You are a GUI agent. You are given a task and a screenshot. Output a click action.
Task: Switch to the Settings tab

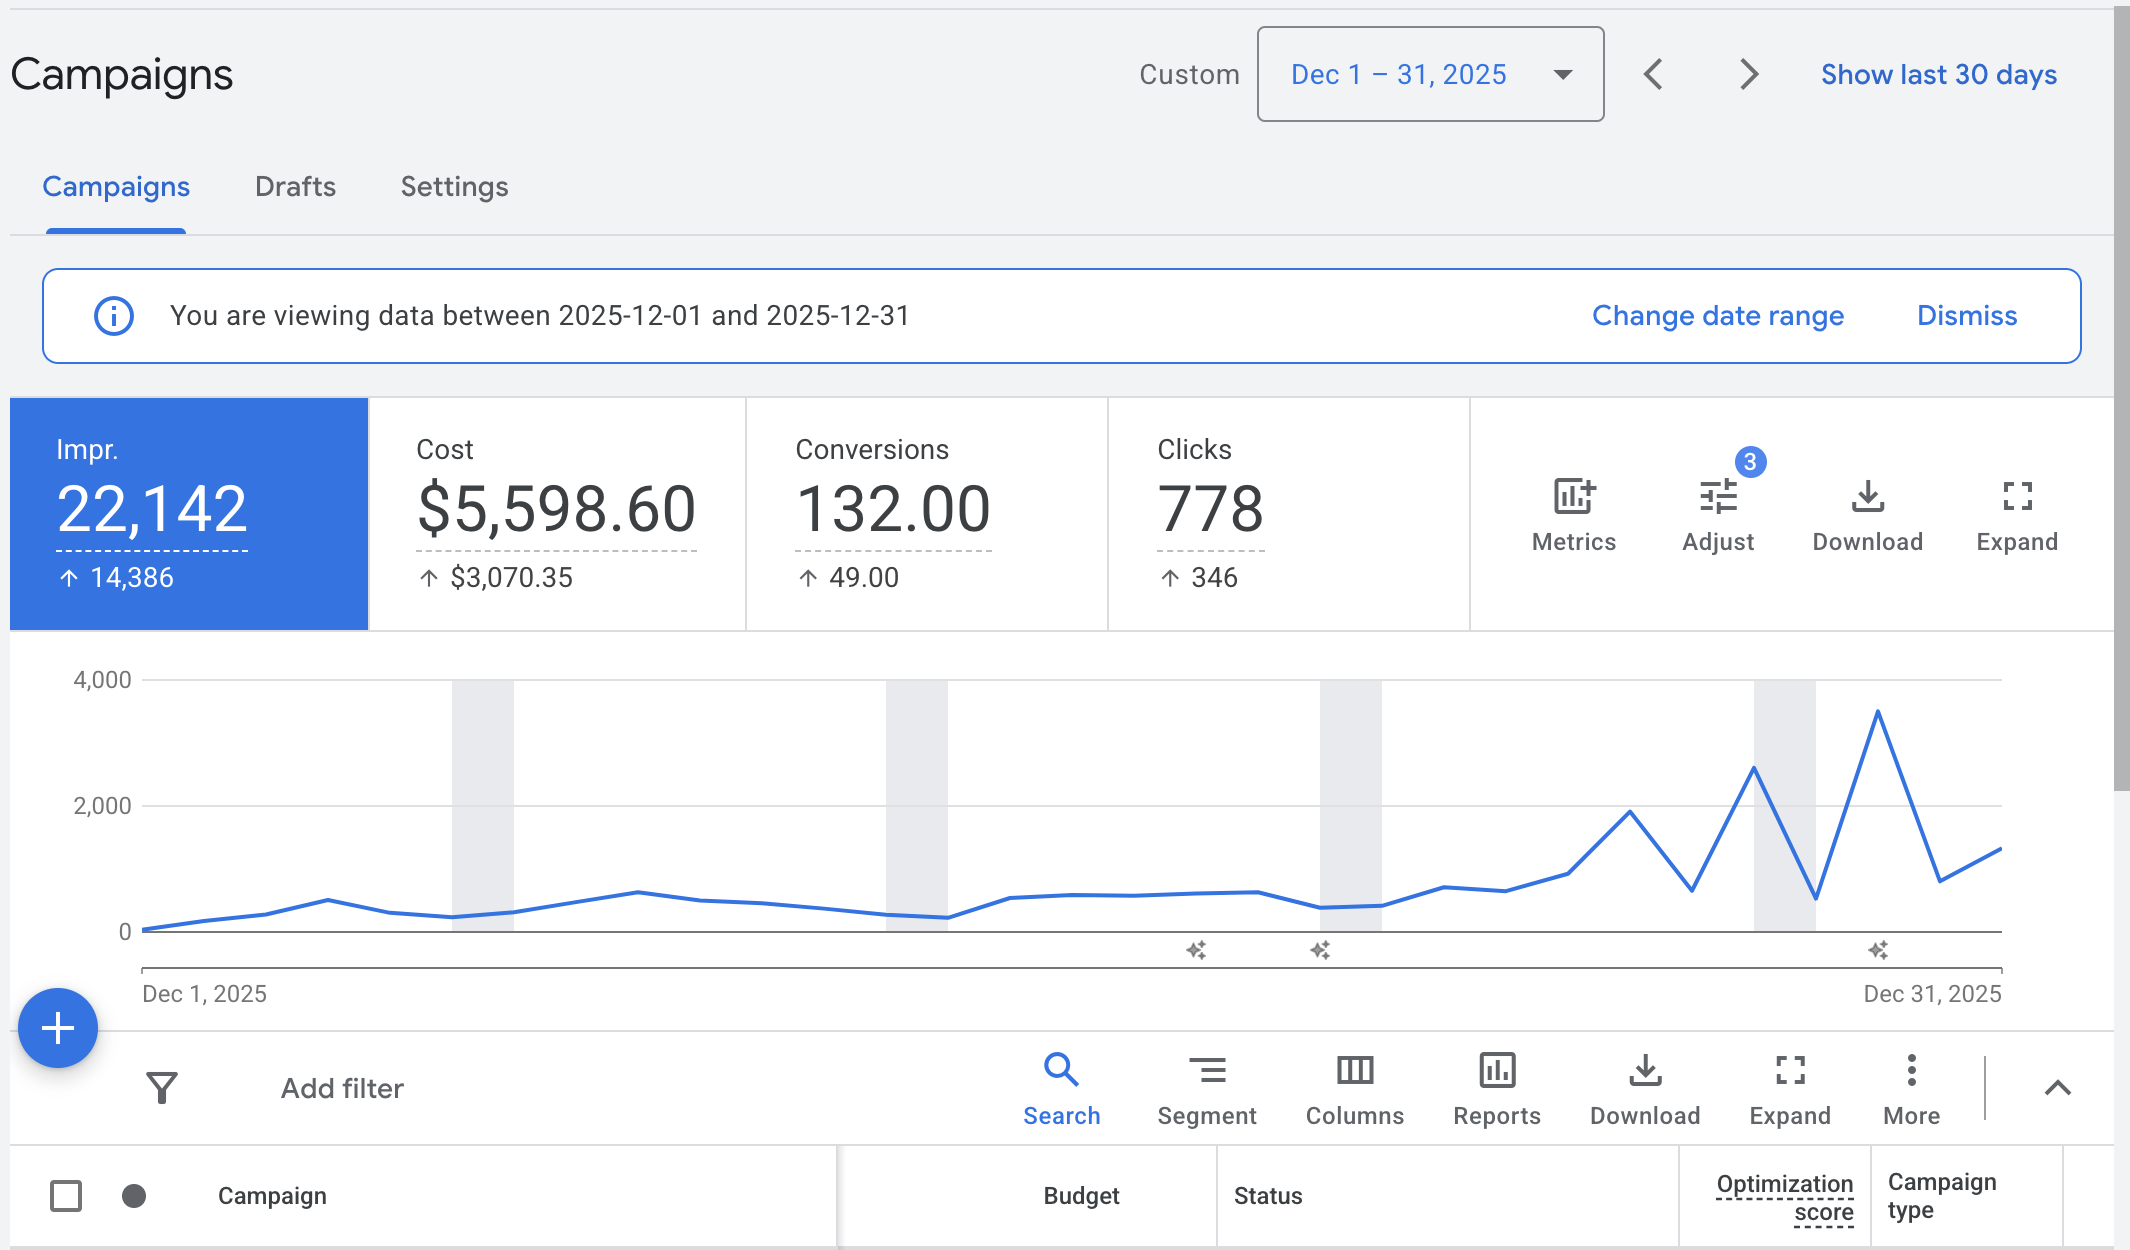[454, 187]
